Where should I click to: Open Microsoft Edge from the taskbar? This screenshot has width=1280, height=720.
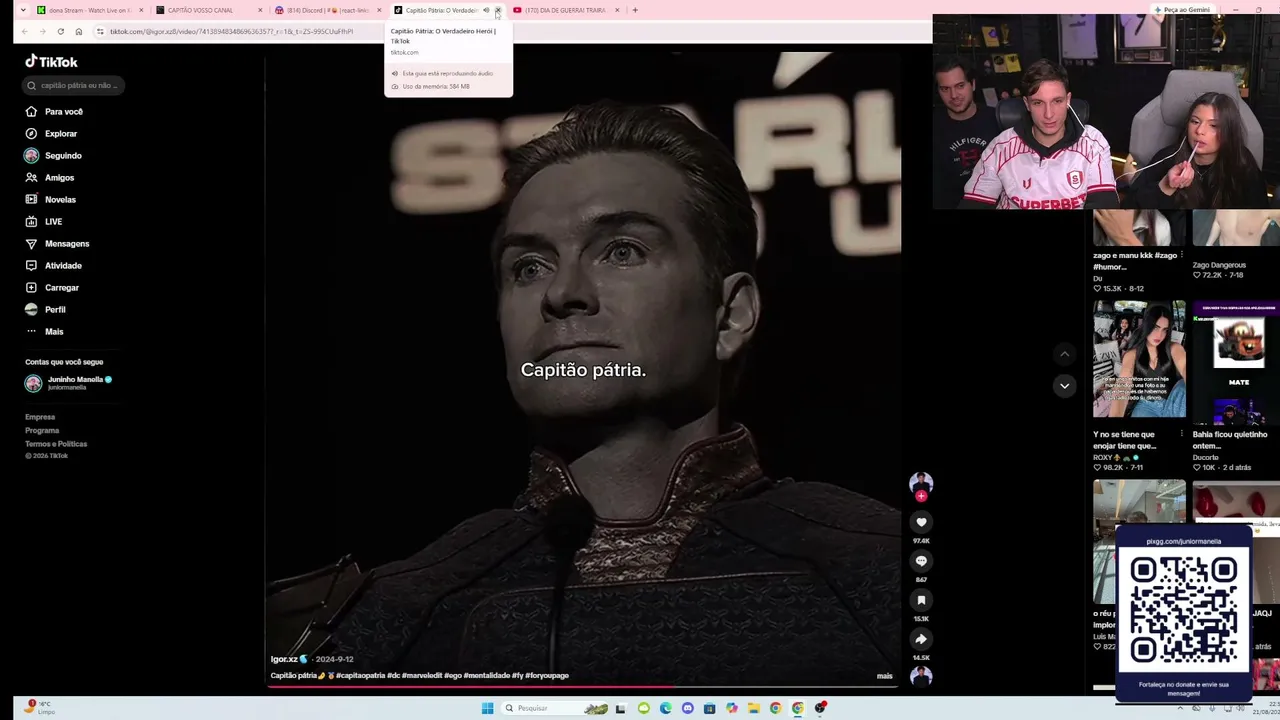[x=665, y=708]
